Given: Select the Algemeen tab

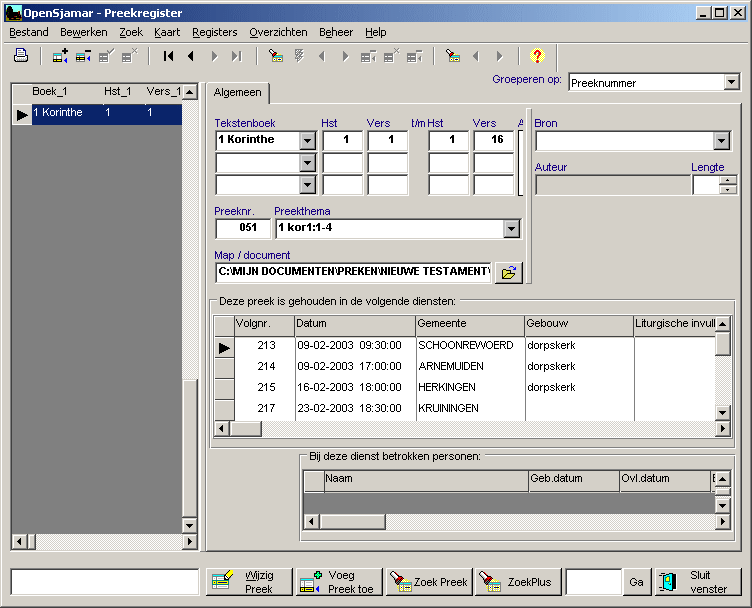Looking at the screenshot, I should coord(238,92).
